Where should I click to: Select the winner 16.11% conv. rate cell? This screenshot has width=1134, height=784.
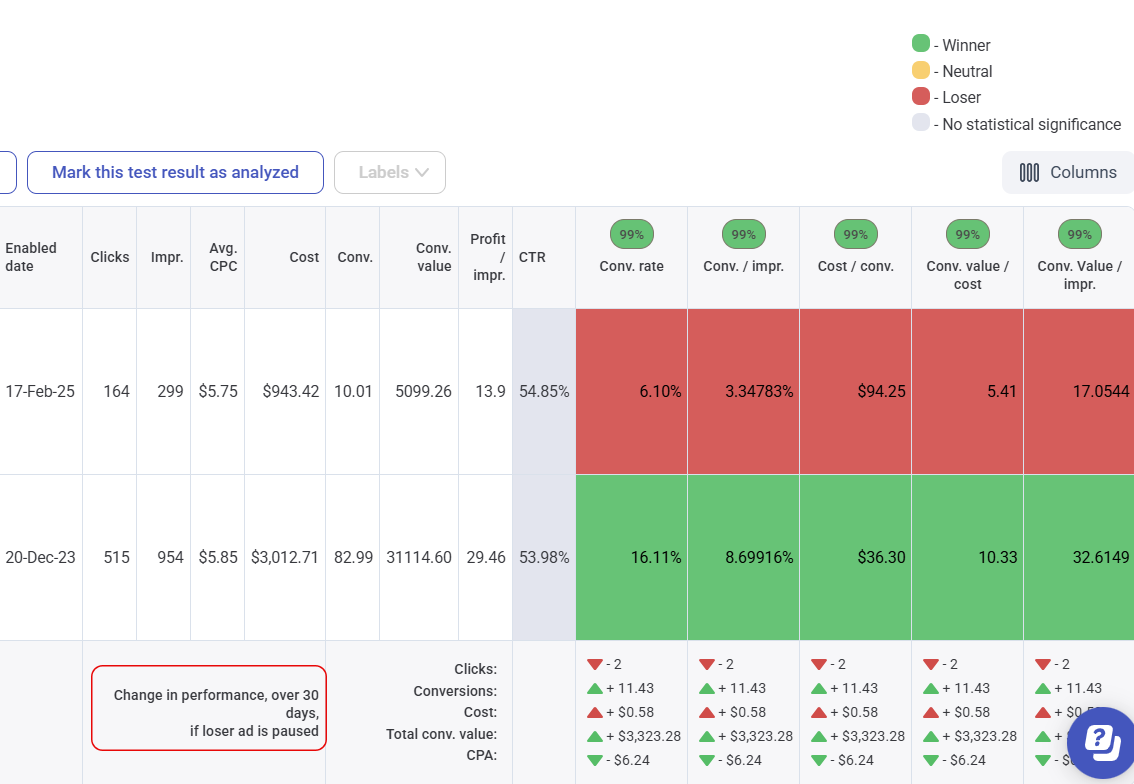[631, 557]
